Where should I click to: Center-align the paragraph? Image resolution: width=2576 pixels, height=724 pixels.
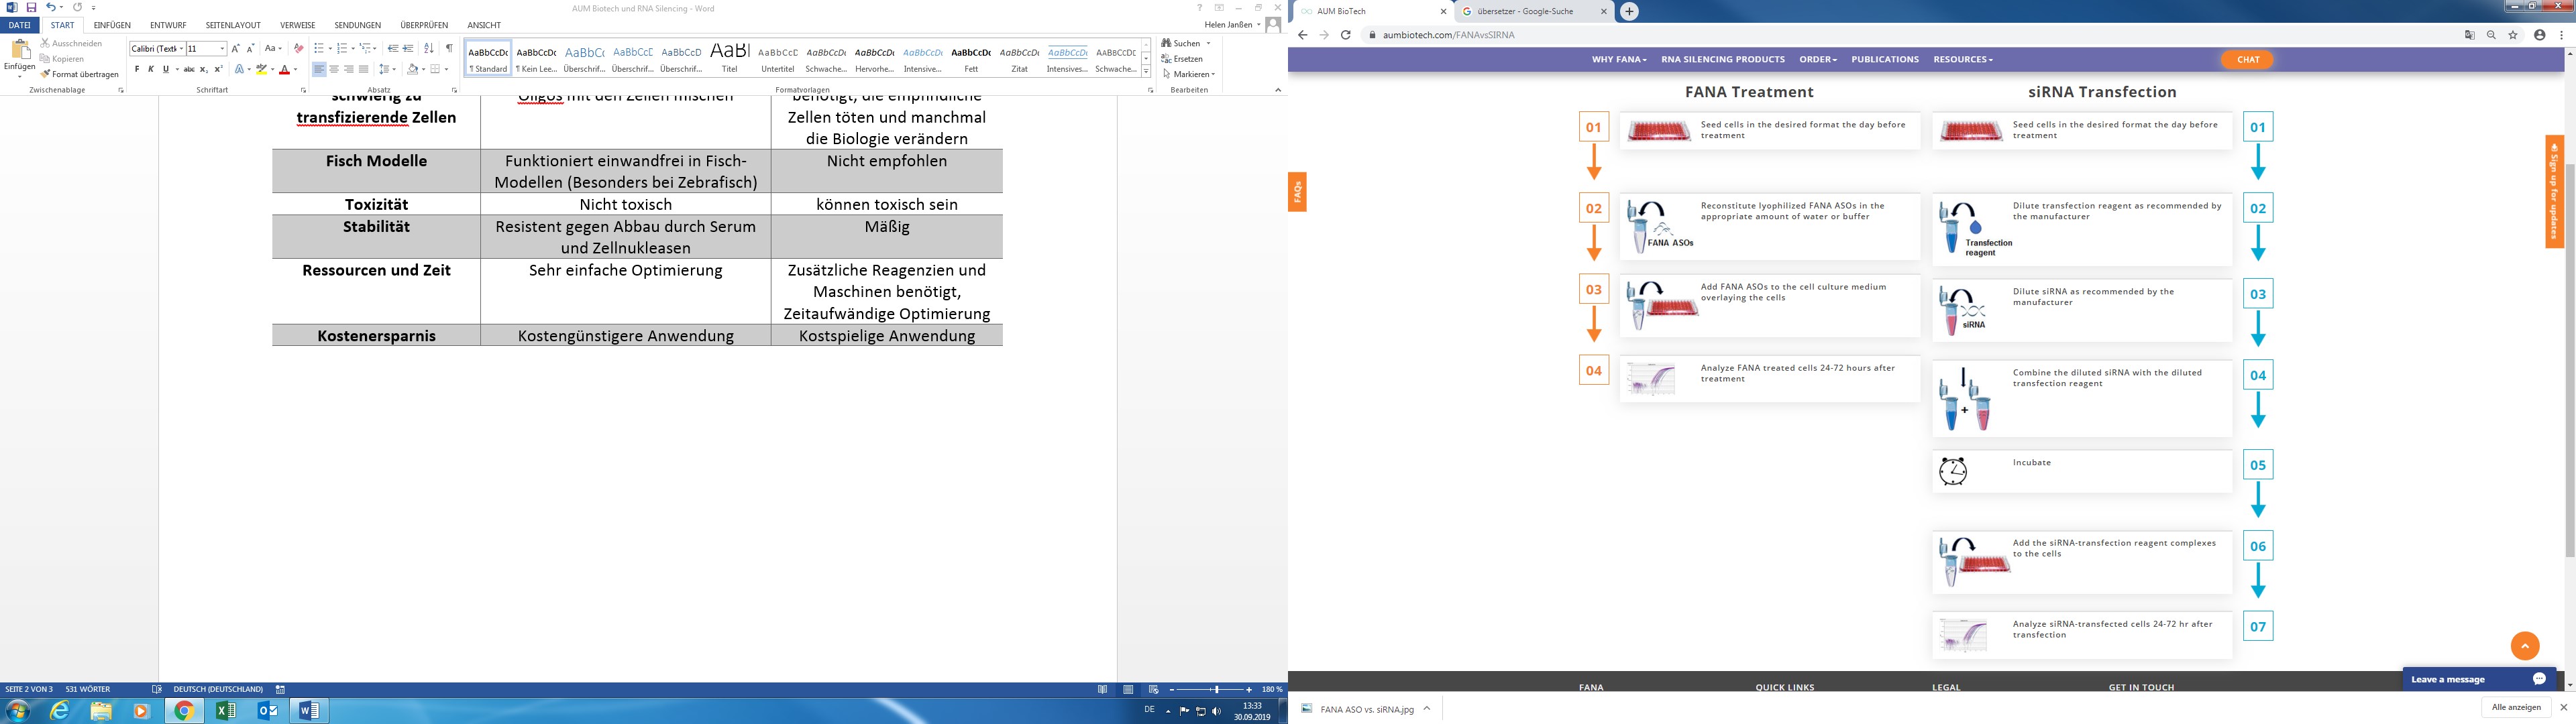click(334, 69)
